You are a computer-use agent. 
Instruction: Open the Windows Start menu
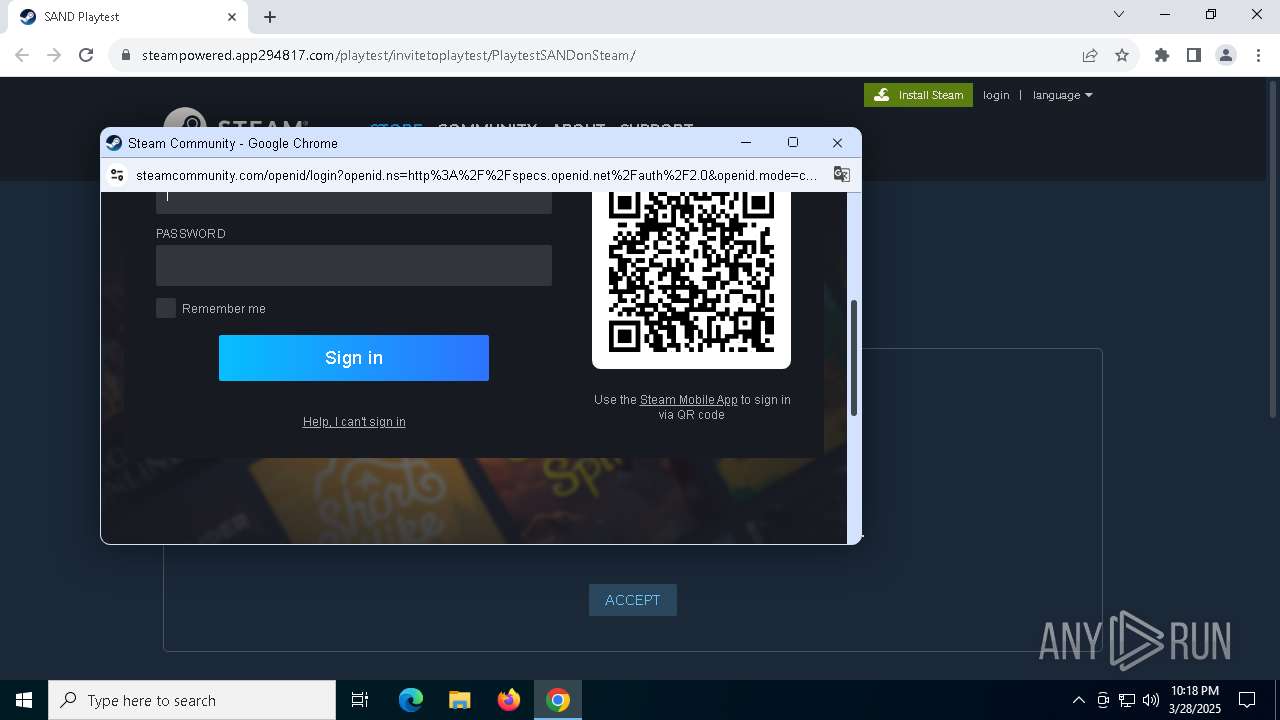[x=24, y=700]
